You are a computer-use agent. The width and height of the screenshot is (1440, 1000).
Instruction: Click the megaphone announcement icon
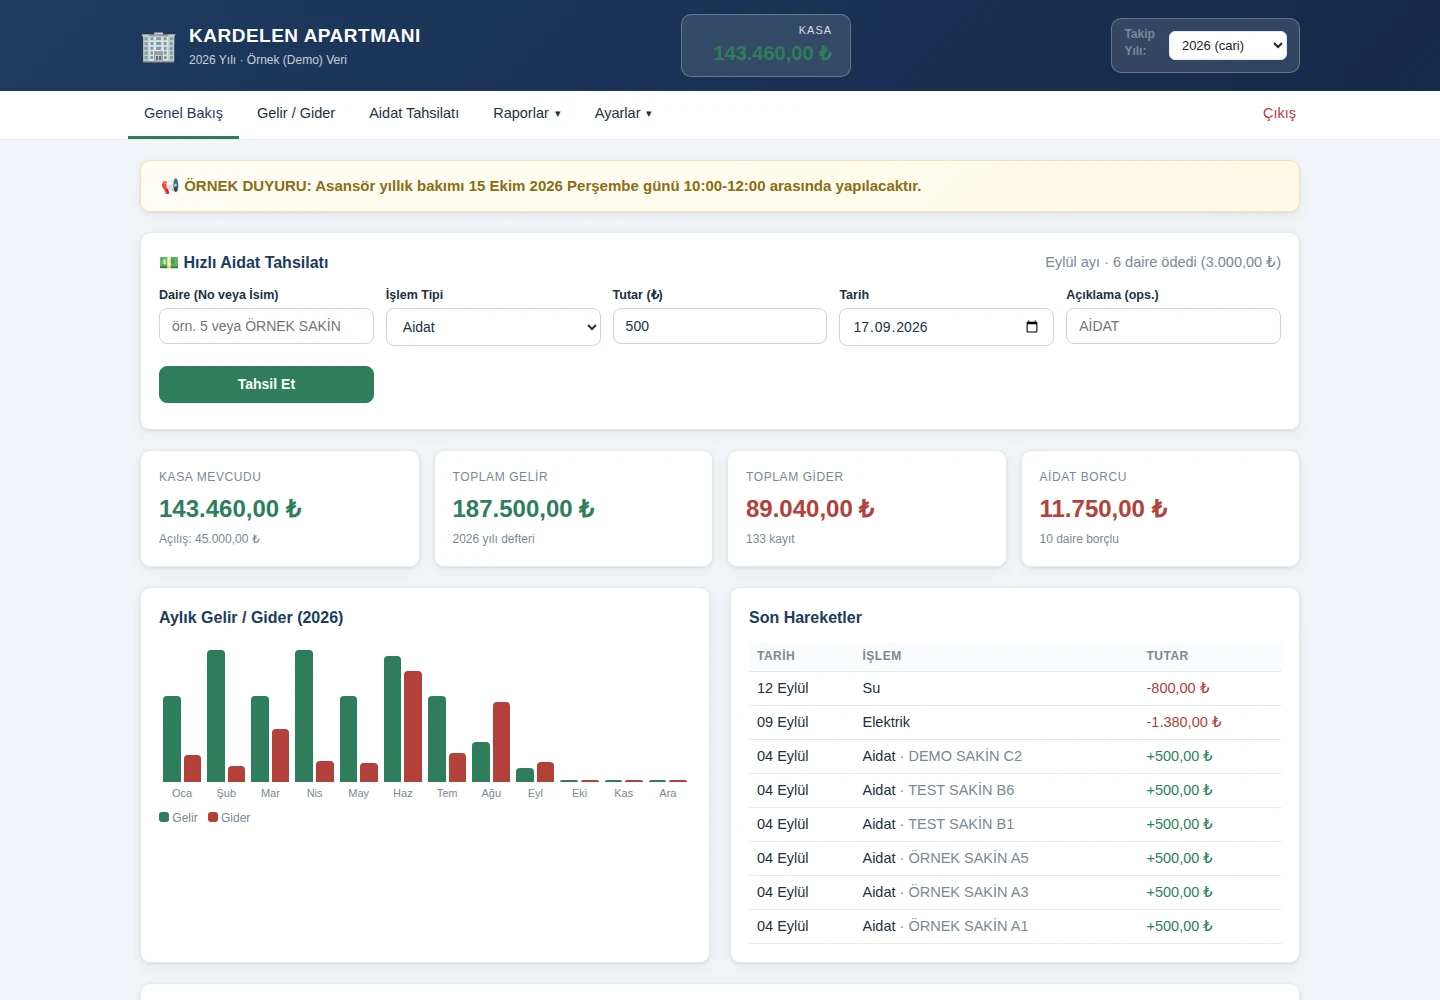pos(170,186)
